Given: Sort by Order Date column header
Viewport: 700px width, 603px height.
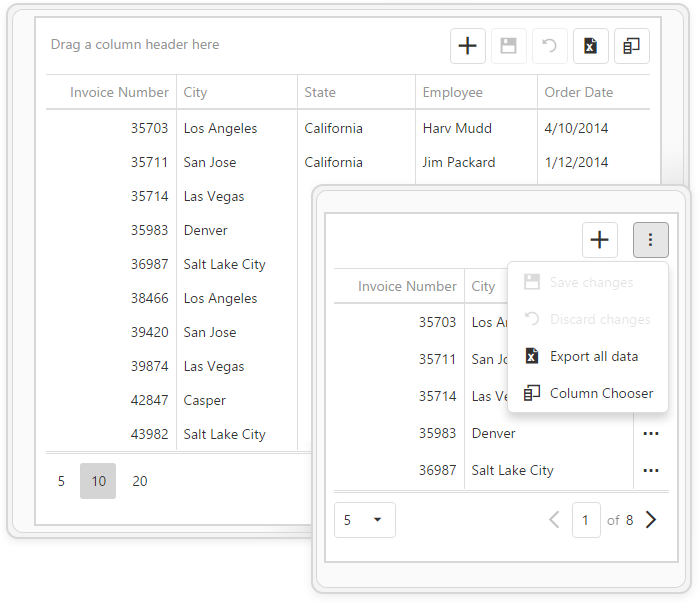Looking at the screenshot, I should coord(578,92).
